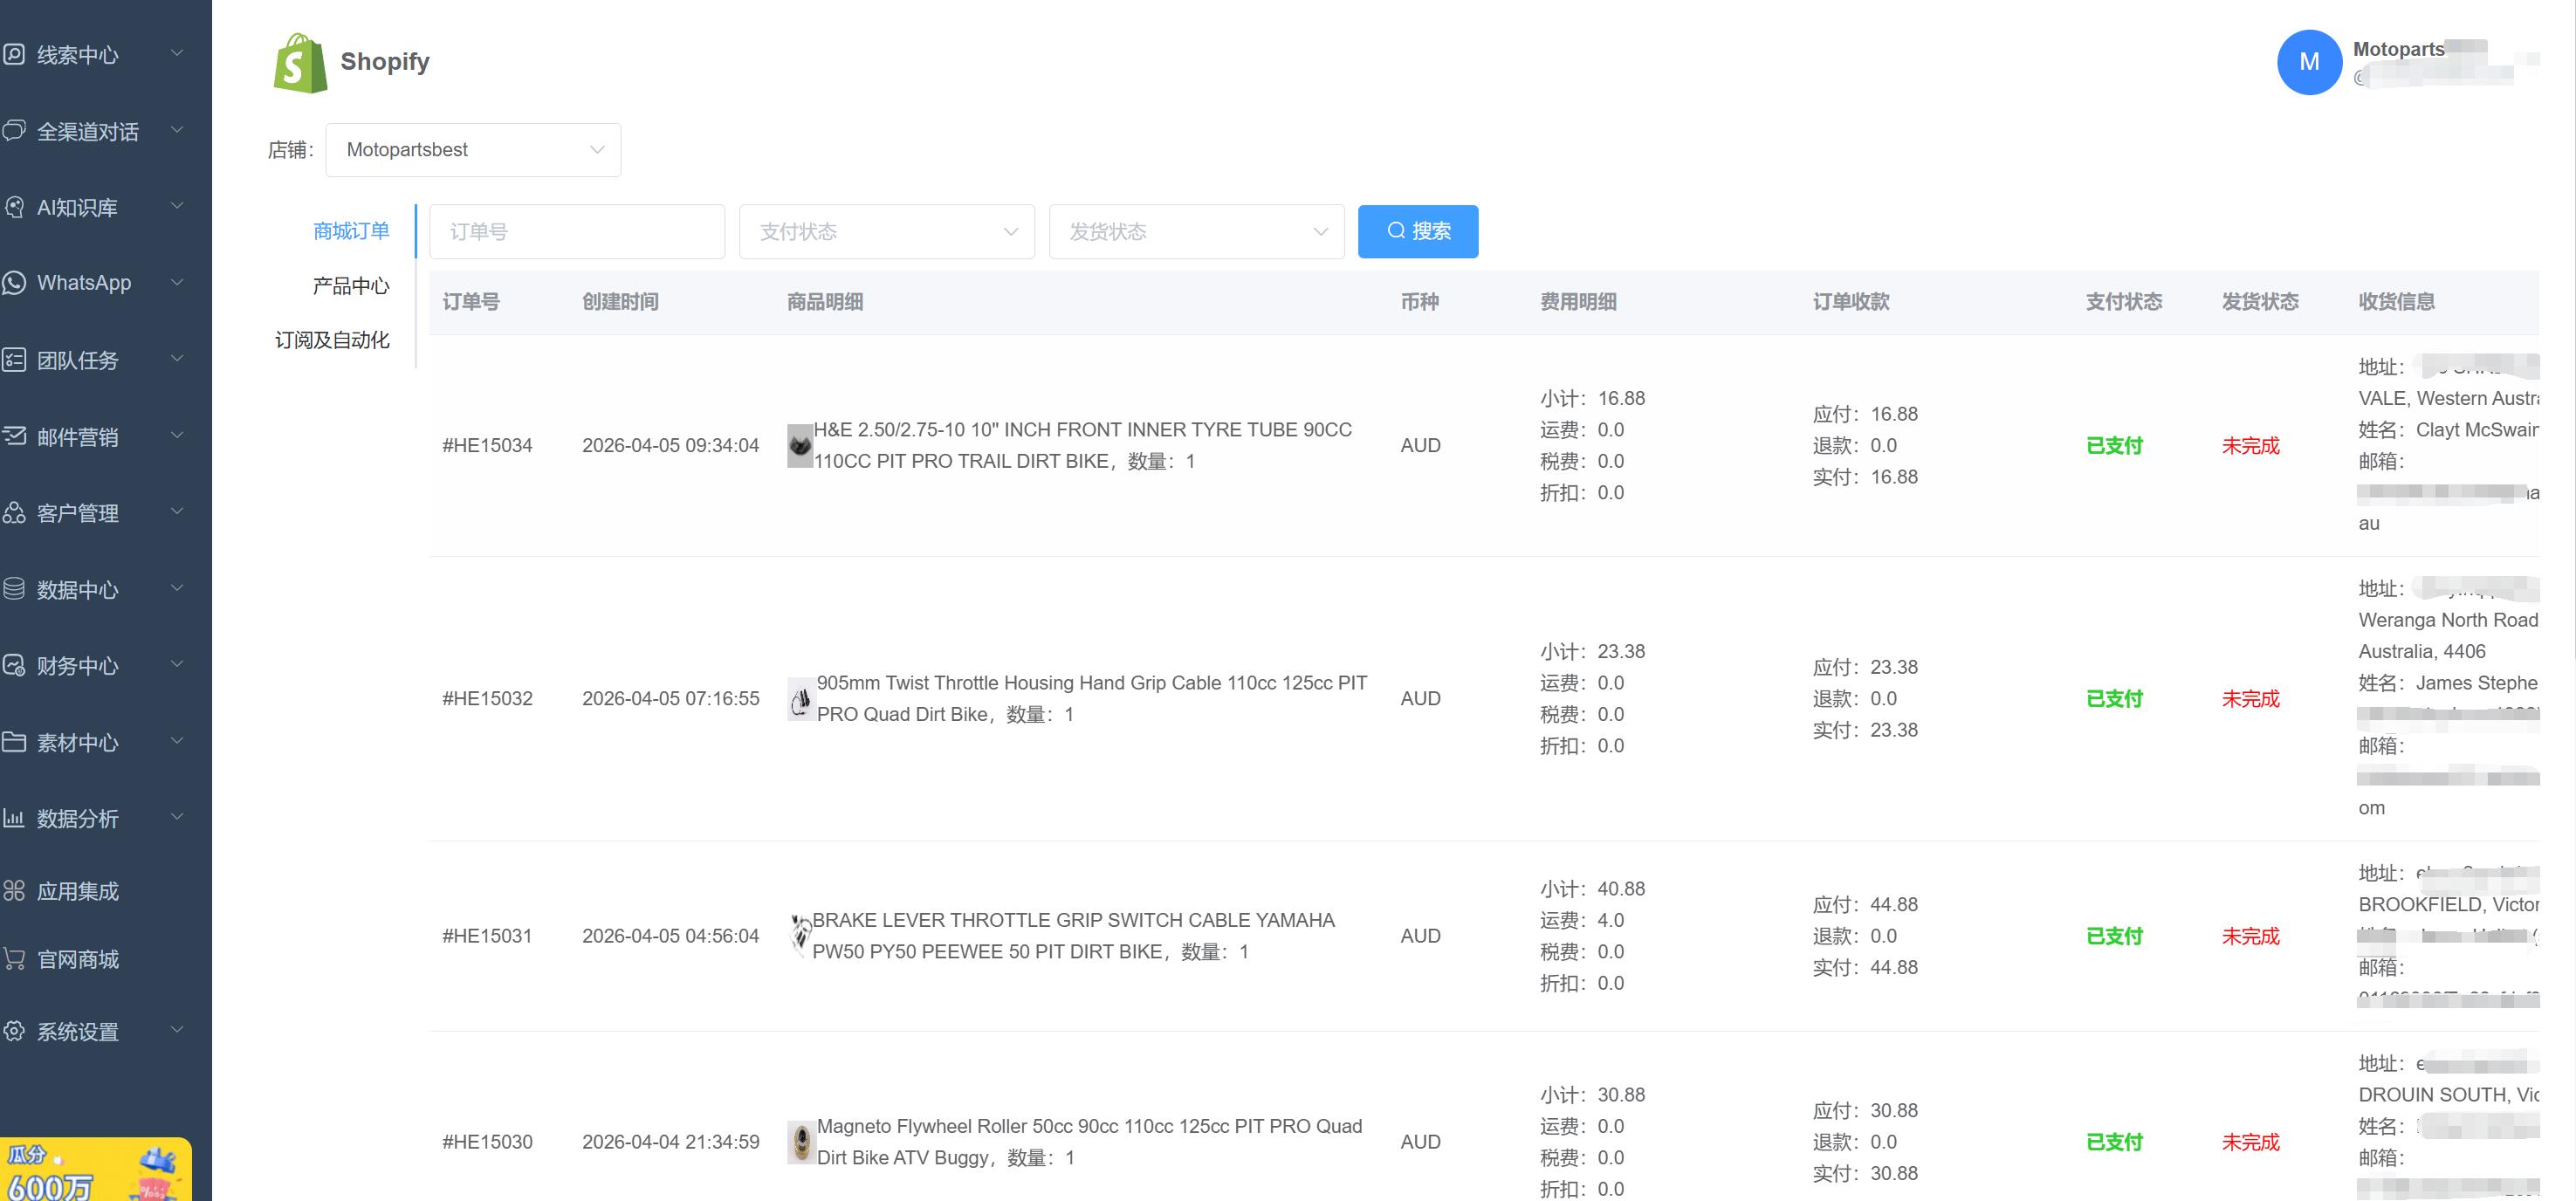
Task: Click the 客户管理 sidebar icon
Action: click(14, 513)
